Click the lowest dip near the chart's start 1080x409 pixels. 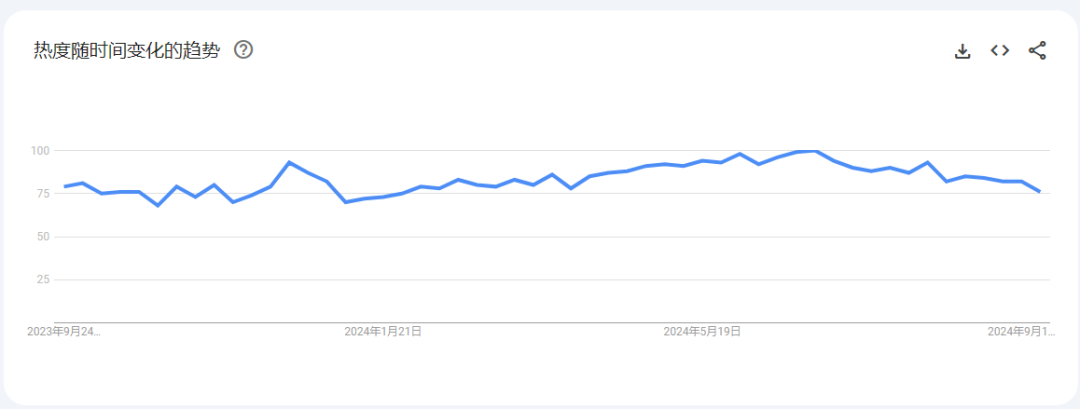point(158,205)
